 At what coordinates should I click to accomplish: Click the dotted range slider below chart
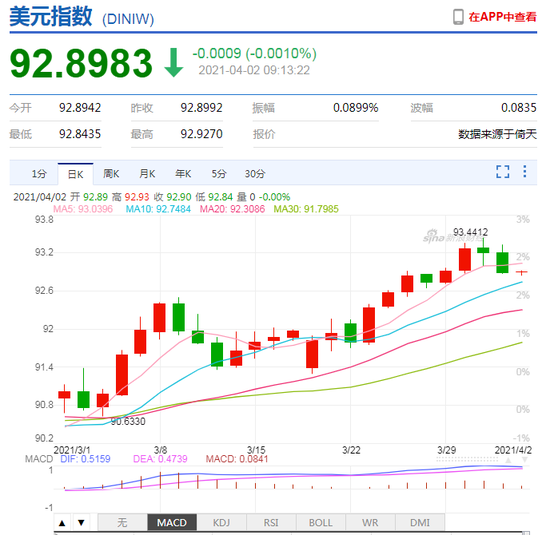(x=467, y=459)
